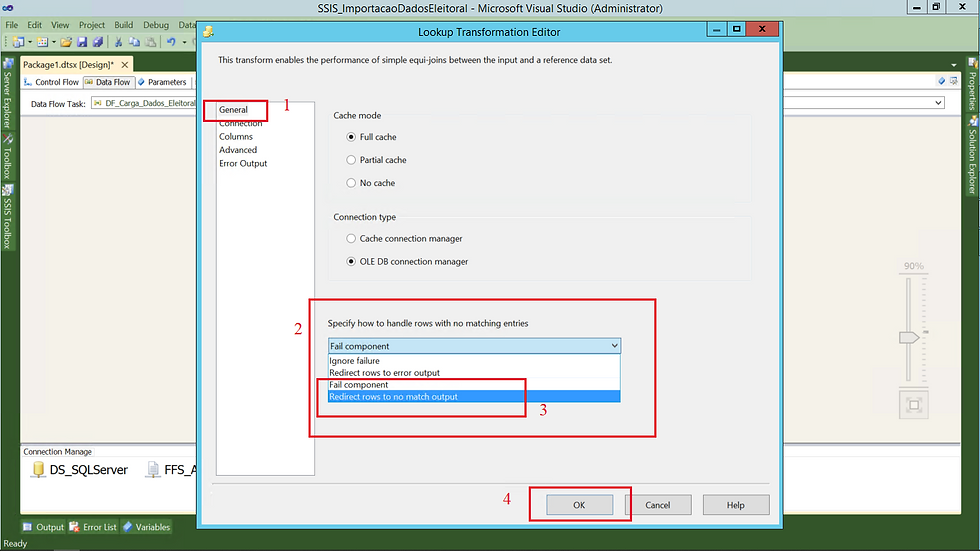
Task: Open the View menu
Action: tap(60, 25)
